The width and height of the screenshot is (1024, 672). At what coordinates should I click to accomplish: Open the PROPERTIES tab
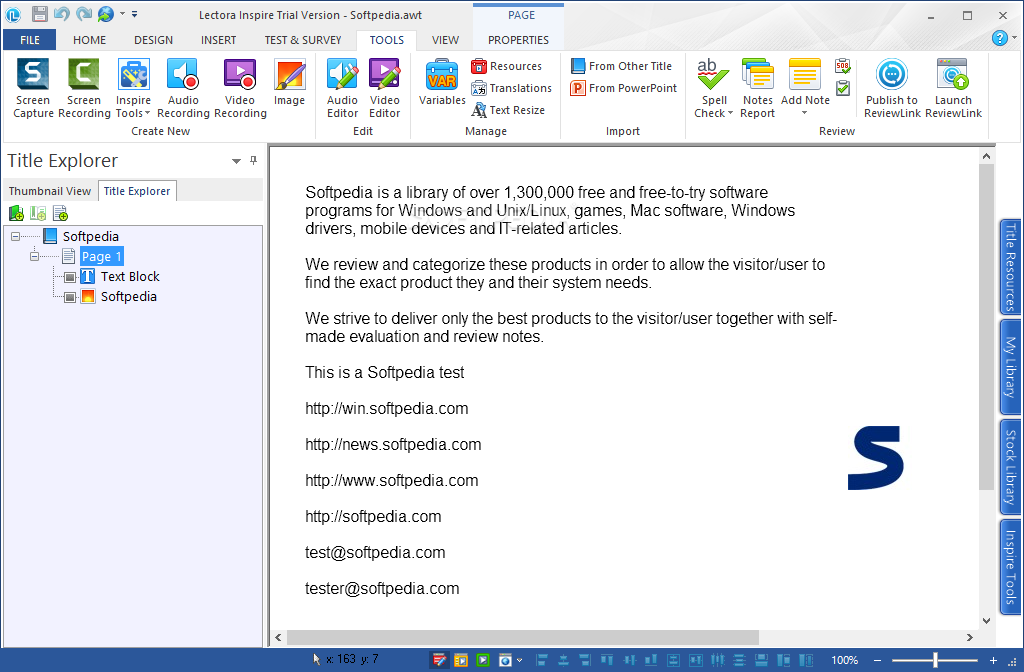point(519,40)
